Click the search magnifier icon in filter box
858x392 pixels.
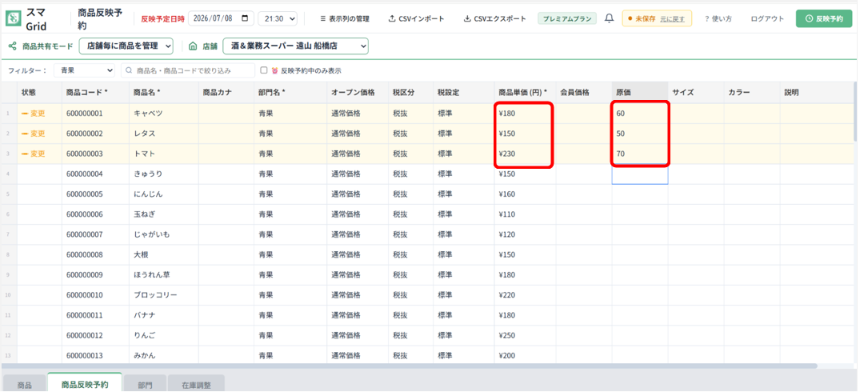pyautogui.click(x=129, y=71)
